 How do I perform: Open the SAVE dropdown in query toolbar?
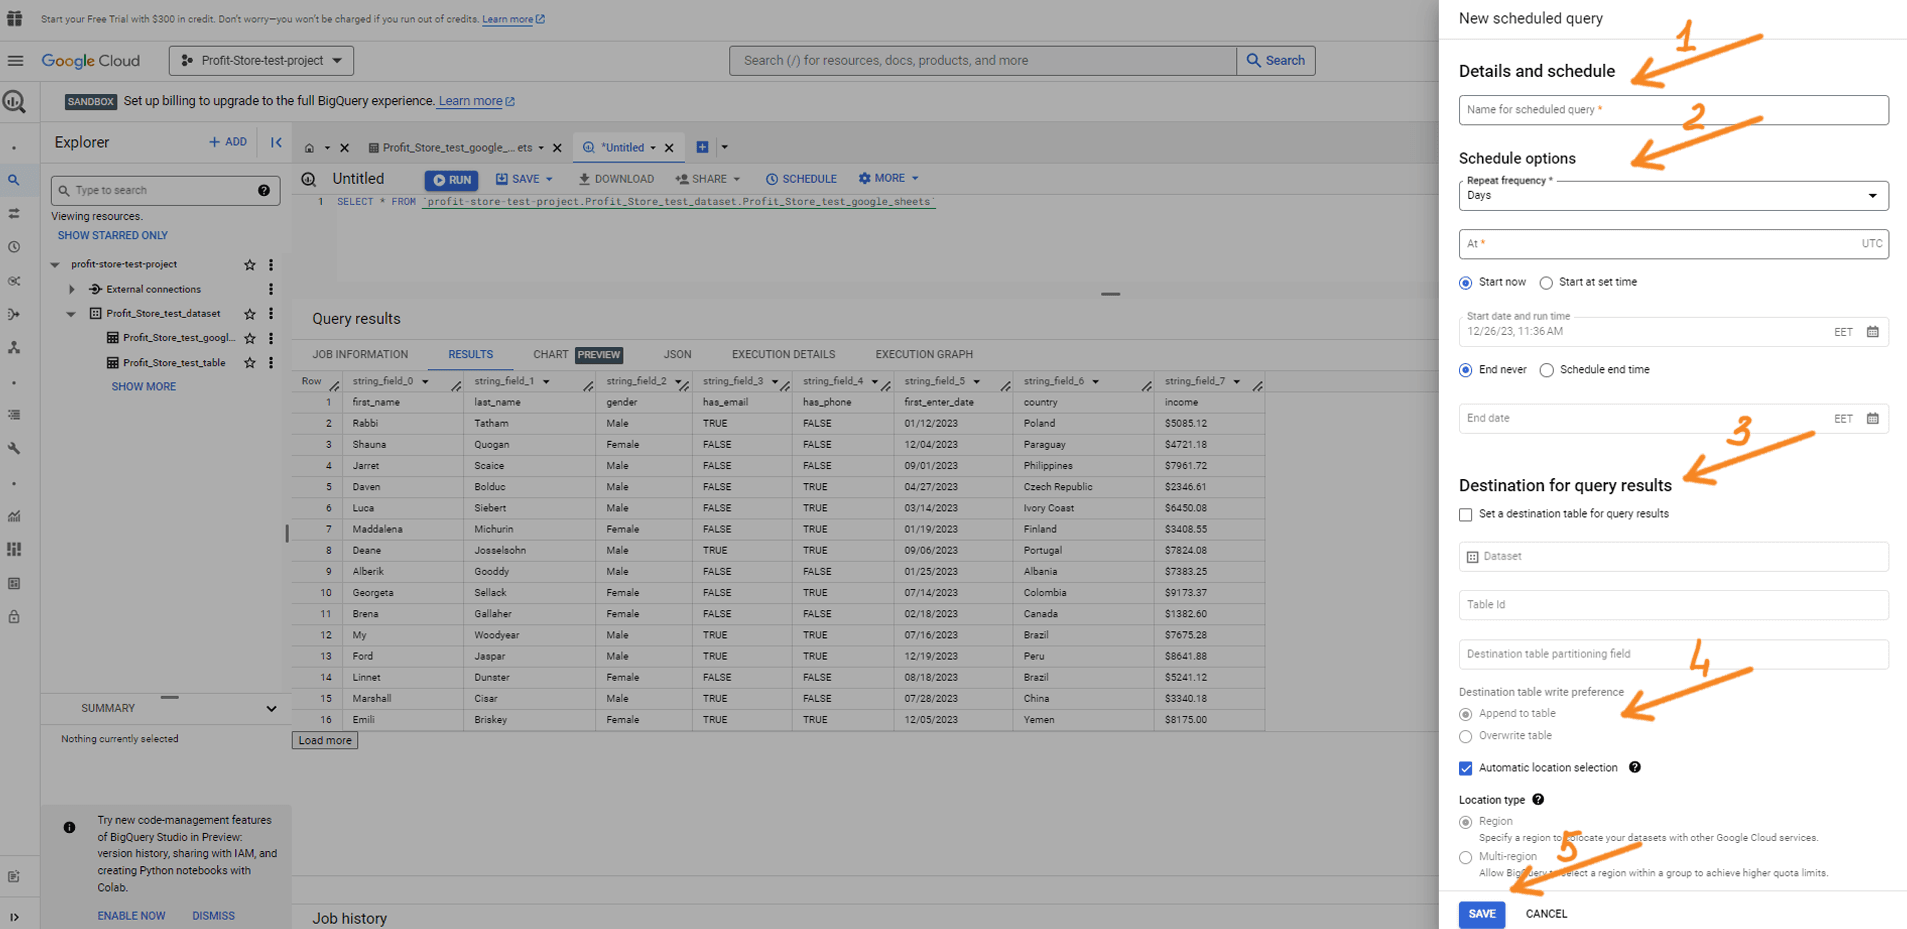pos(524,179)
